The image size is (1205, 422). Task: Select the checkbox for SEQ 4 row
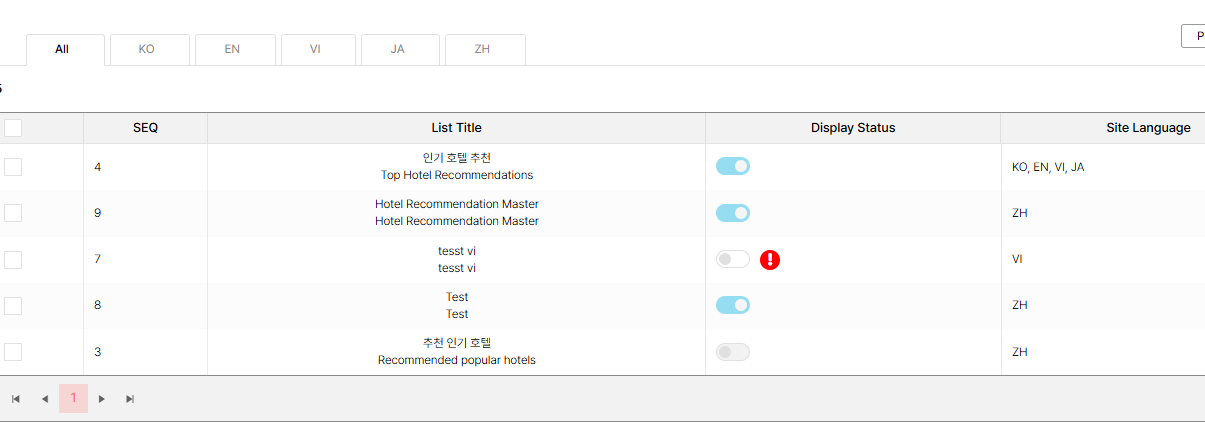point(13,167)
